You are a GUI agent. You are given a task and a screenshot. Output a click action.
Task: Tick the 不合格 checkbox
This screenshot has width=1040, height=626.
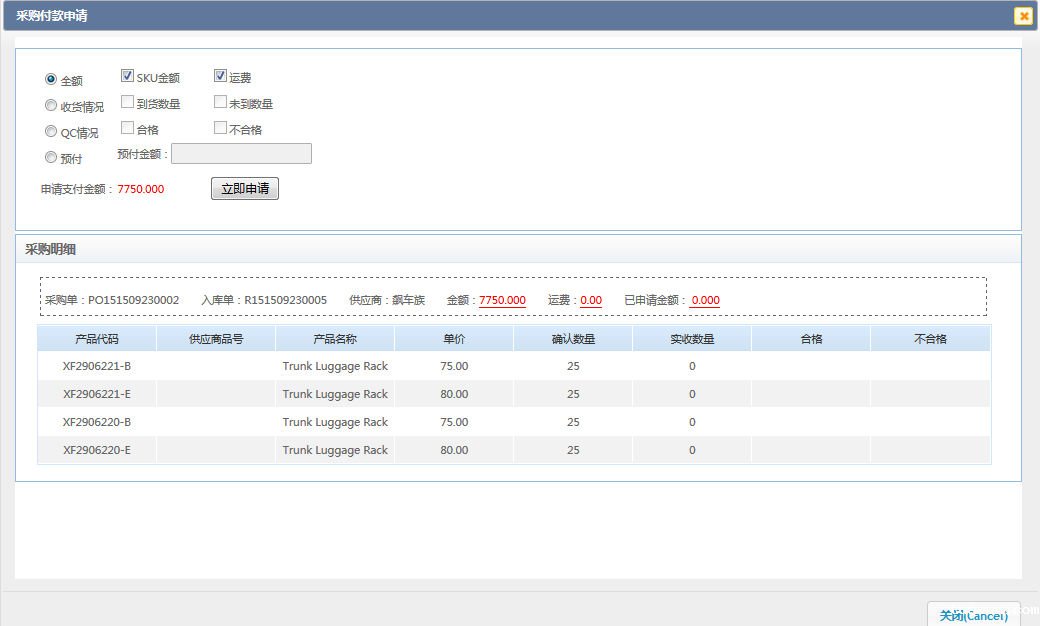[x=220, y=128]
